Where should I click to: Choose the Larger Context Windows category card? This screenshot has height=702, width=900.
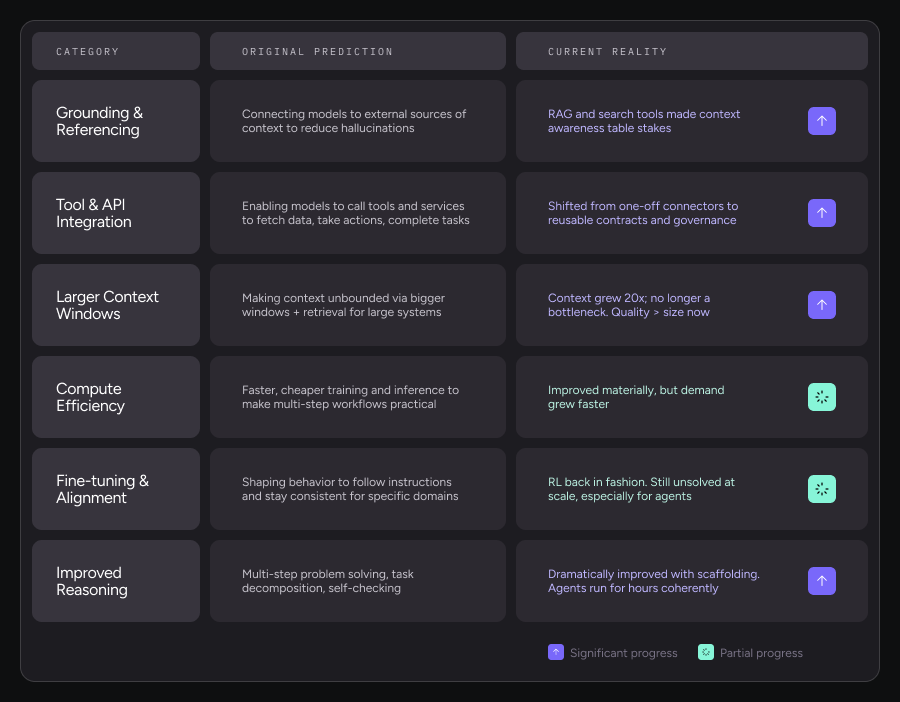(x=115, y=305)
